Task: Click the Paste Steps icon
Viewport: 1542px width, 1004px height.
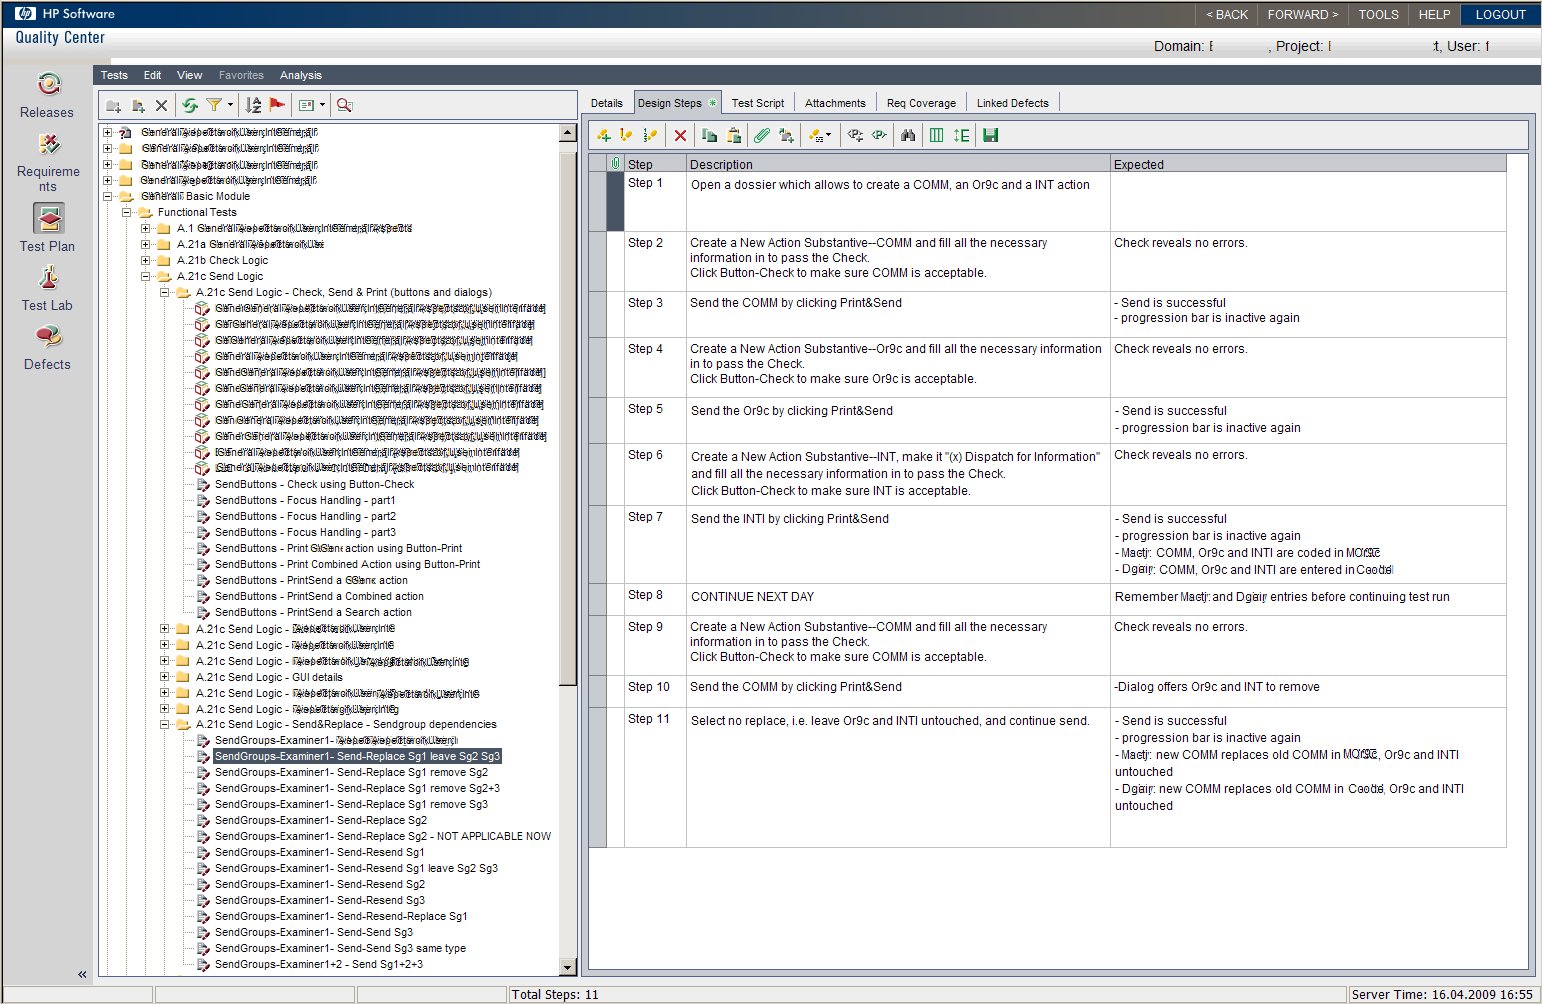Action: pyautogui.click(x=734, y=135)
